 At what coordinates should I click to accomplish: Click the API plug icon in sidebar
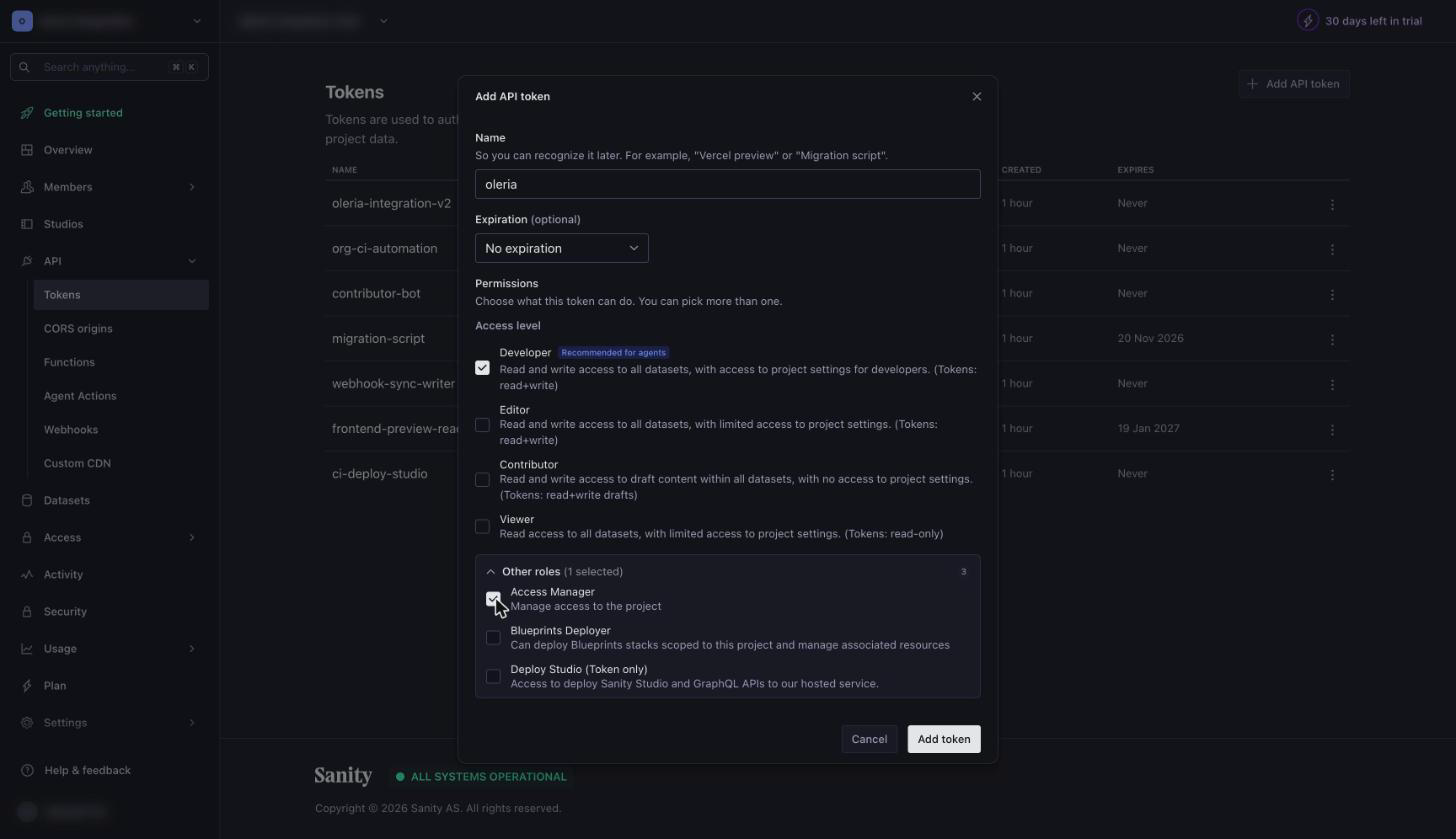tap(27, 261)
